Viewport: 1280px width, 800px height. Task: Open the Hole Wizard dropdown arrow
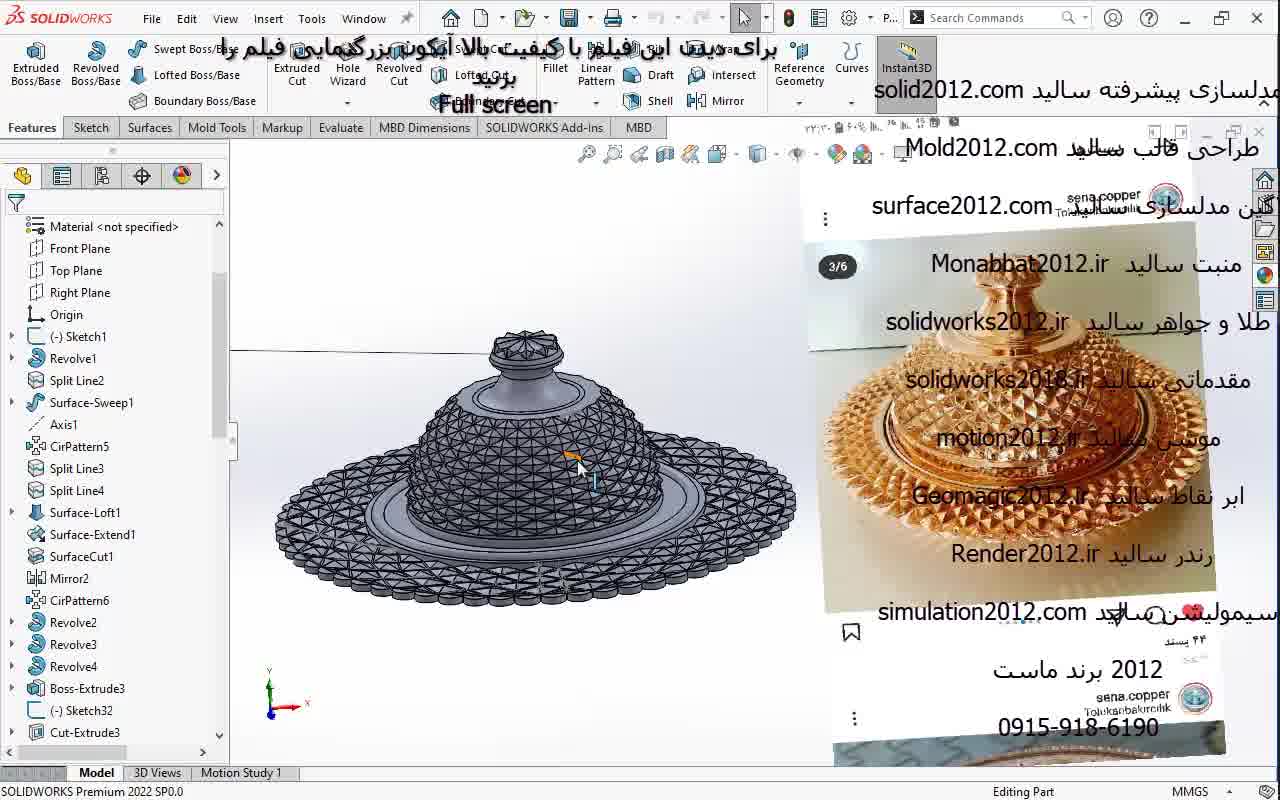click(348, 102)
